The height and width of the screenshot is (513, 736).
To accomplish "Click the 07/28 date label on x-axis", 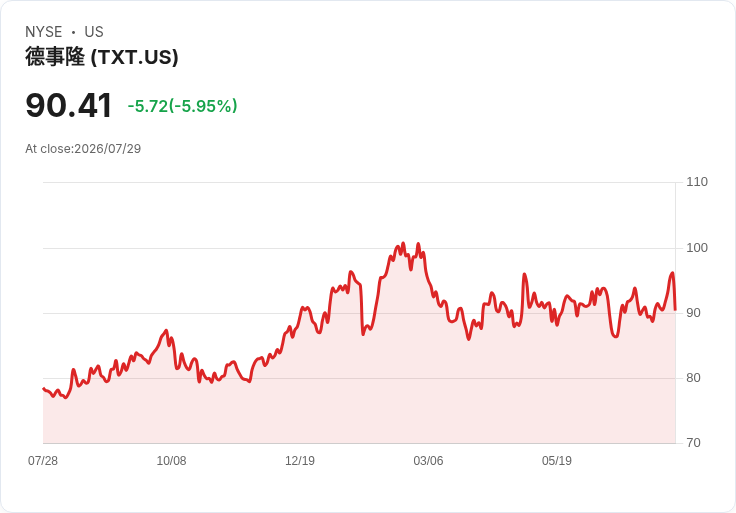I will pyautogui.click(x=43, y=460).
